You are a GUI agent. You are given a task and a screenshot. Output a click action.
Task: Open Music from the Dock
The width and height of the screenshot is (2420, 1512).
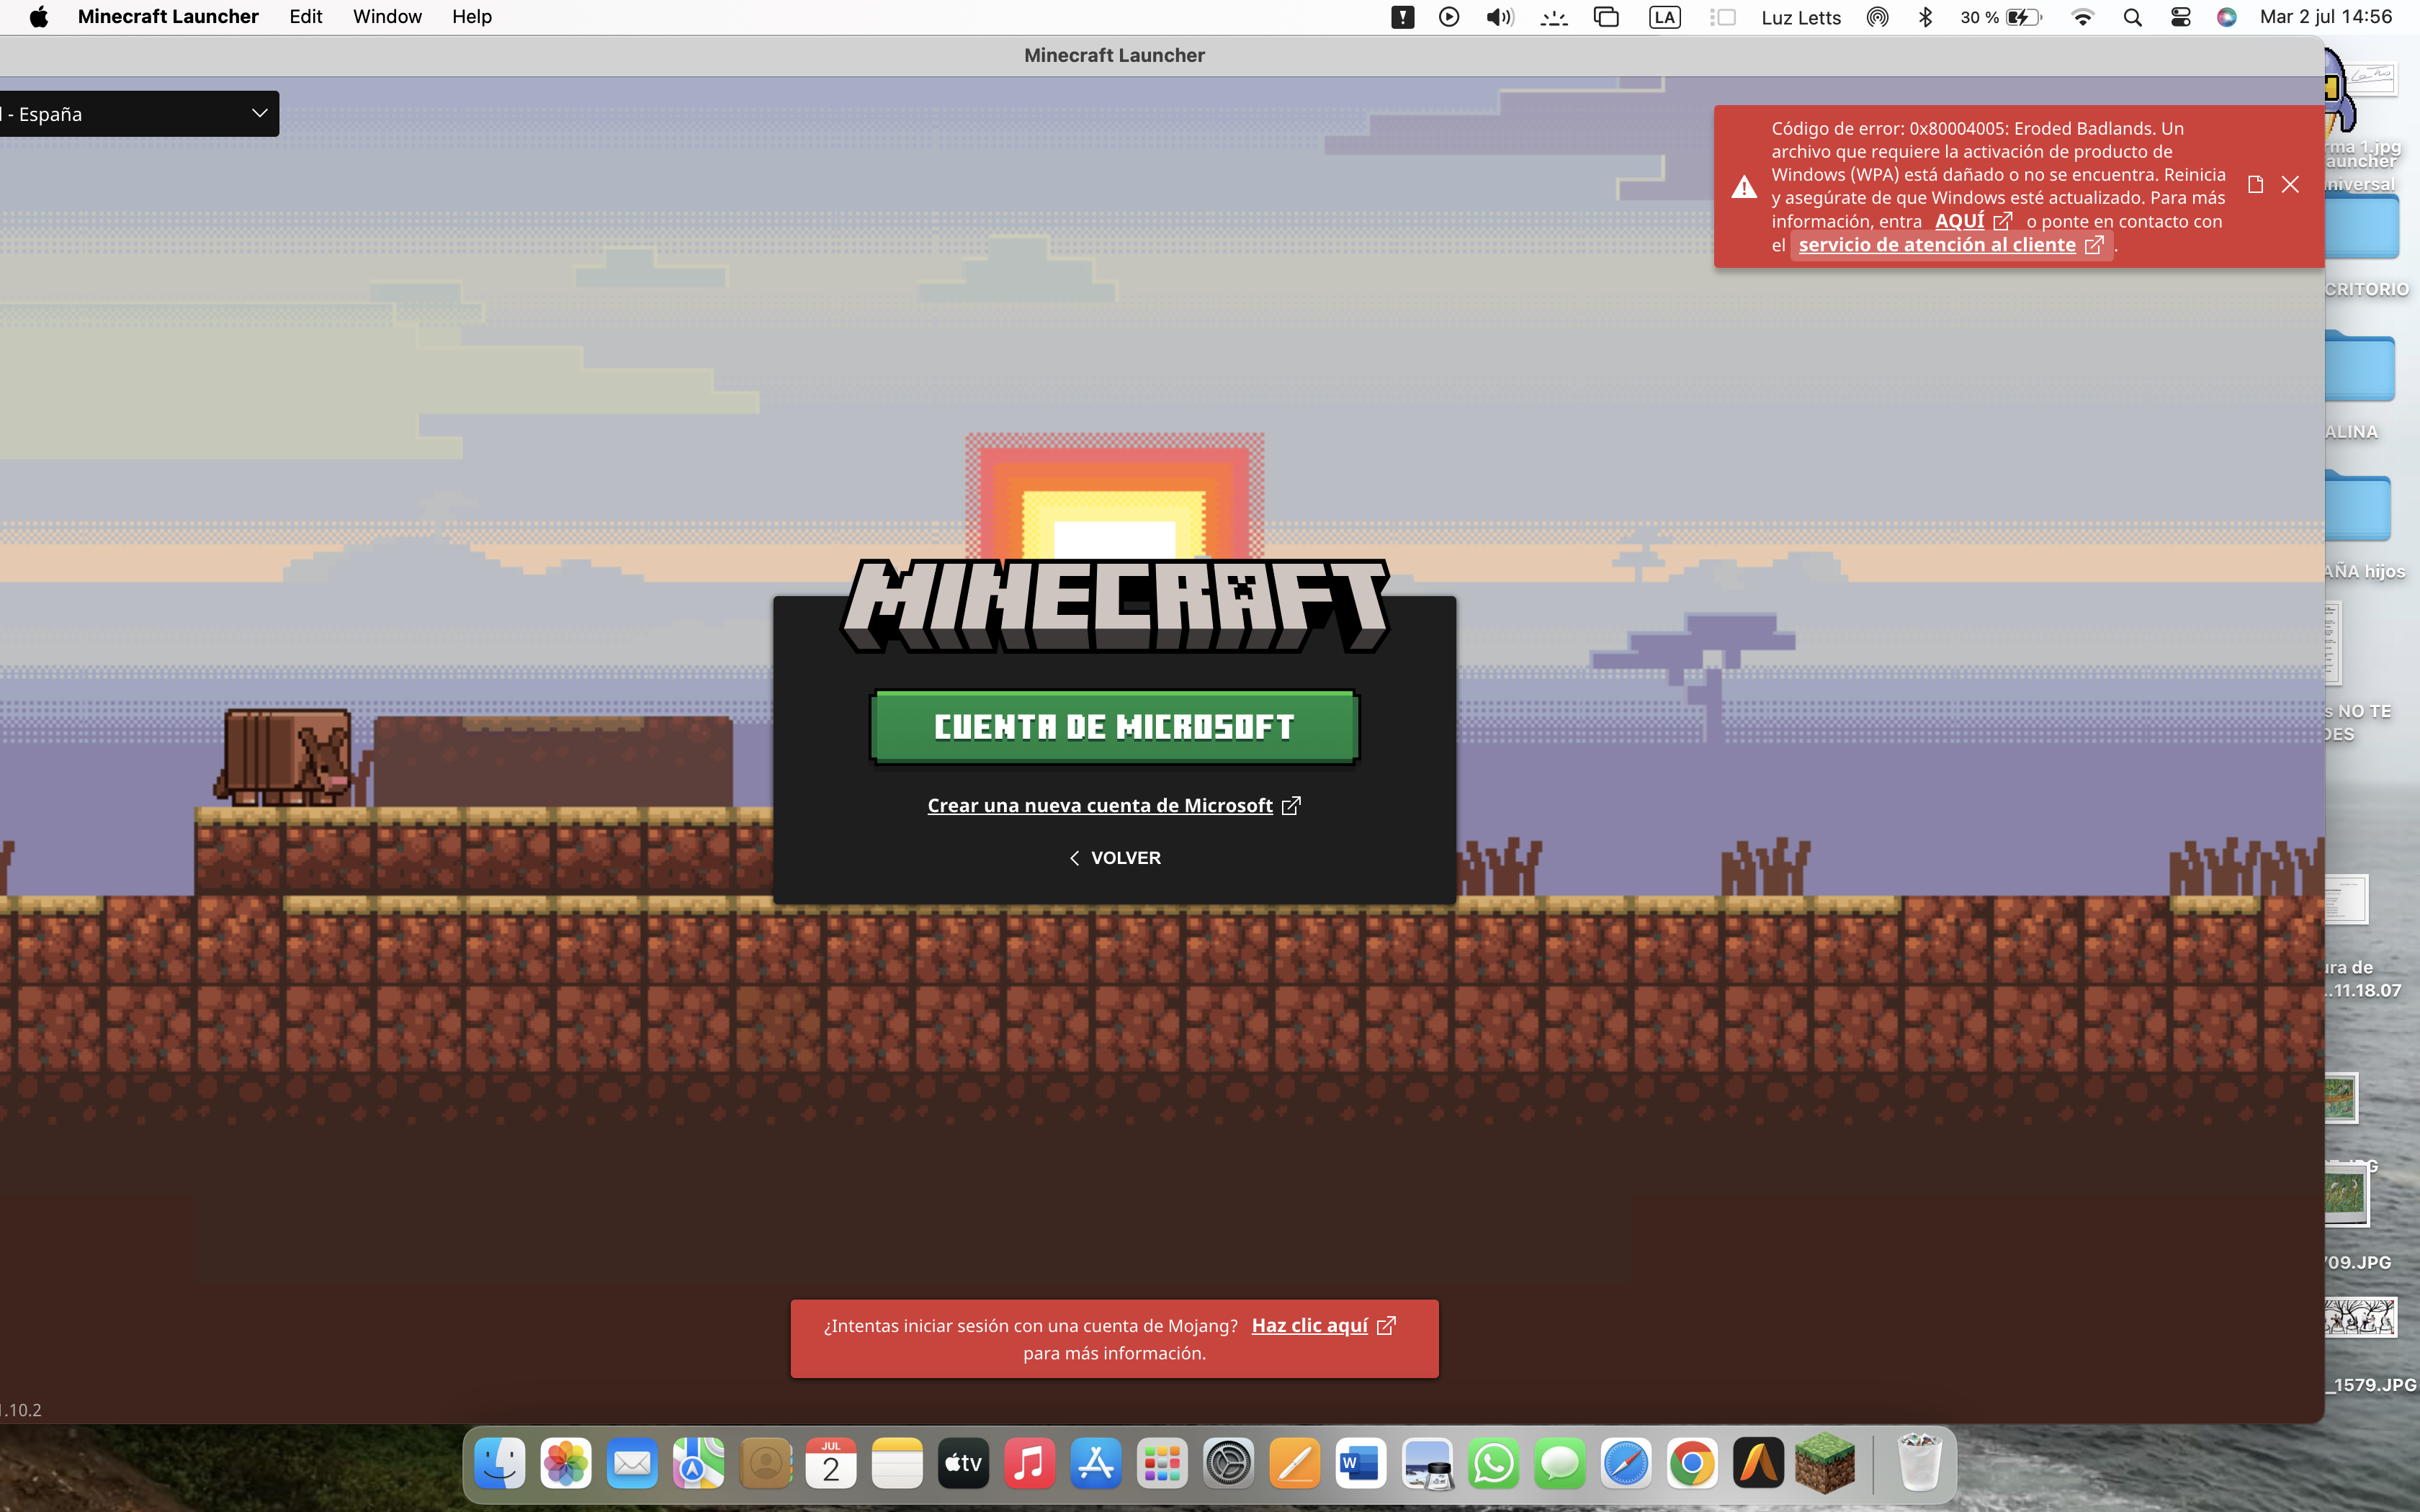[x=1029, y=1464]
